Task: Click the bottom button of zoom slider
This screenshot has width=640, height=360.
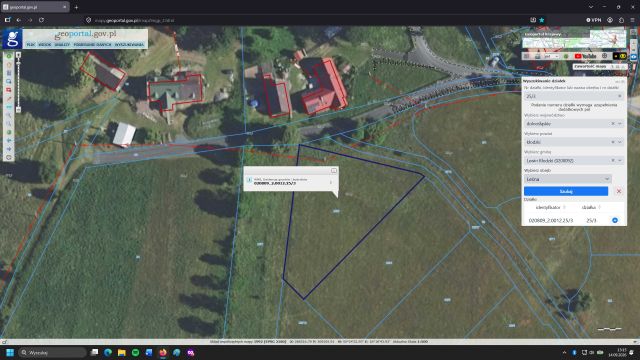Action: (18, 110)
